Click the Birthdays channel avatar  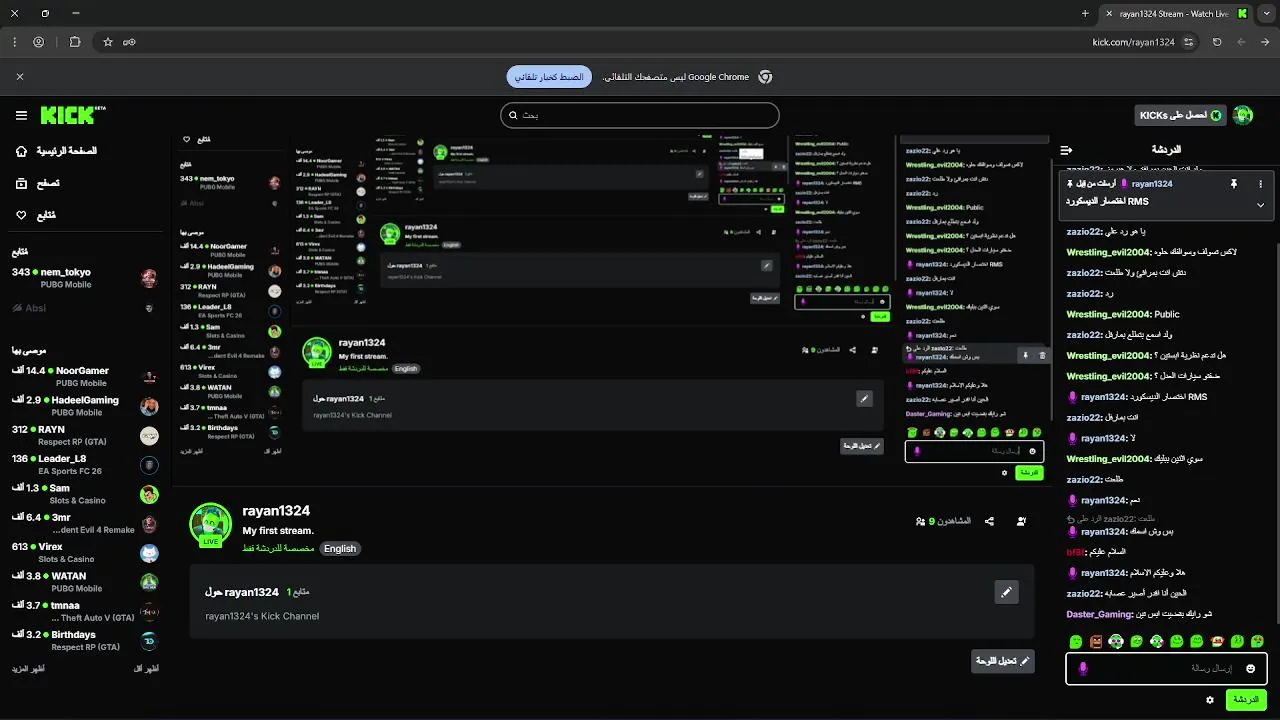pyautogui.click(x=149, y=641)
